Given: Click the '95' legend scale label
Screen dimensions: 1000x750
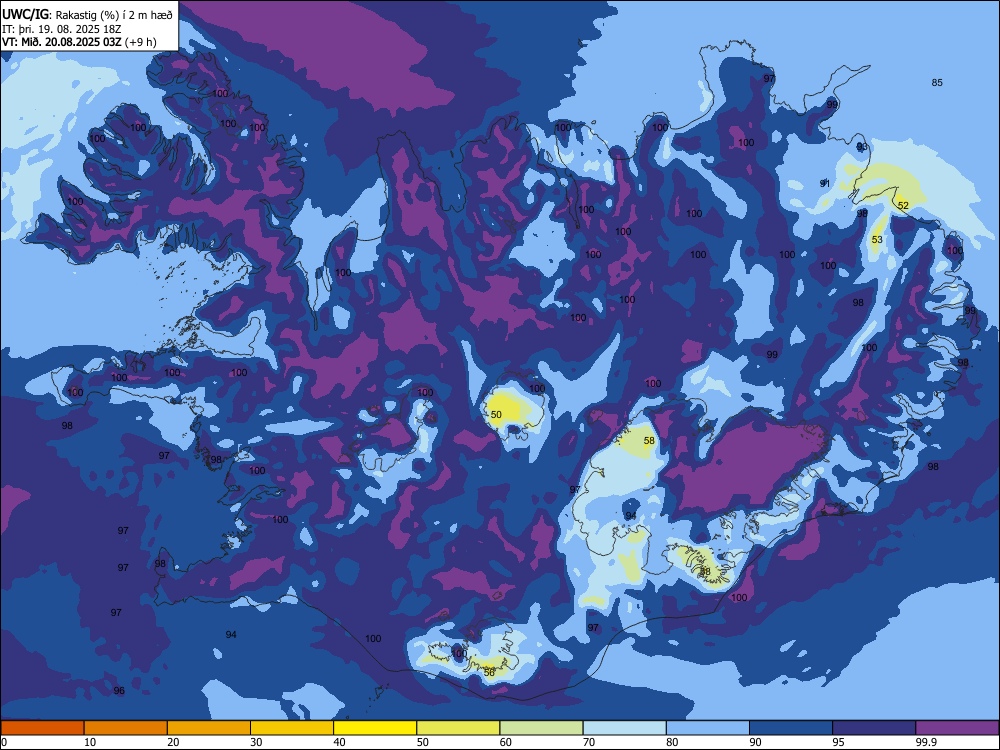Looking at the screenshot, I should (839, 742).
